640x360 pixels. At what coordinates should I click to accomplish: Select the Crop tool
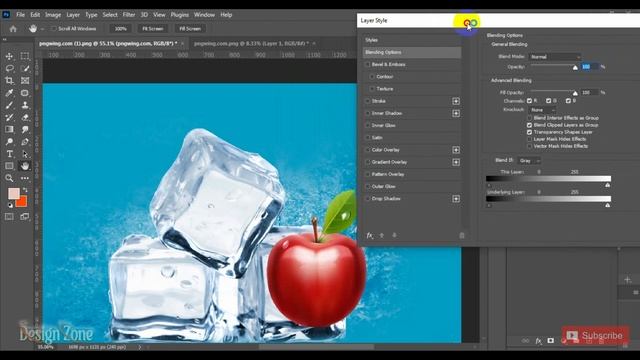tap(9, 80)
